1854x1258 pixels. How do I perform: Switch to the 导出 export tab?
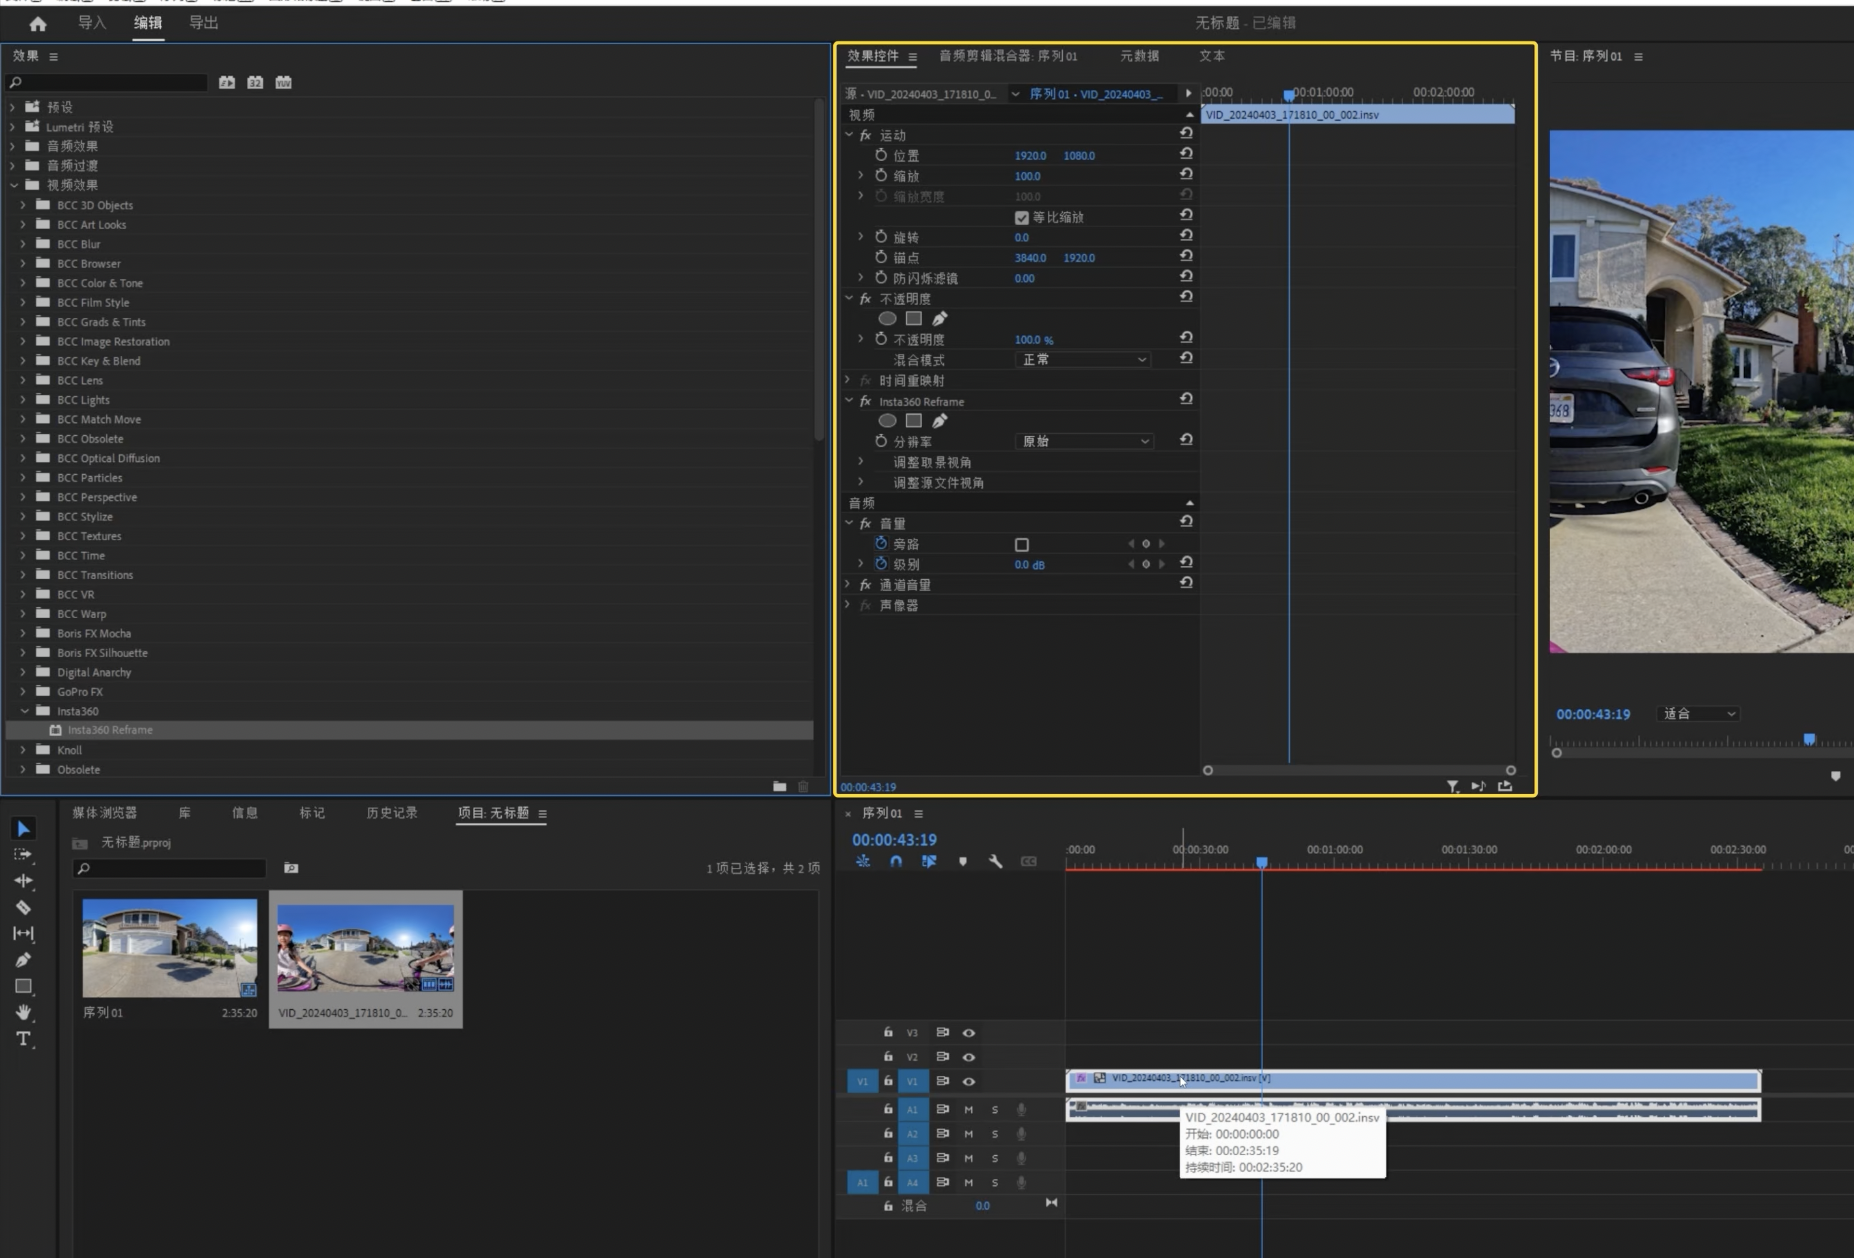point(203,23)
